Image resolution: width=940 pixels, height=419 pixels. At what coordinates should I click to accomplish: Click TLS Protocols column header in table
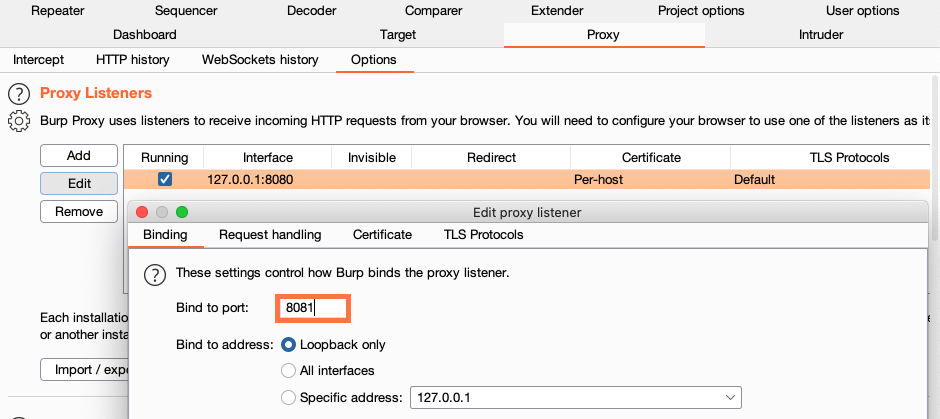click(830, 158)
